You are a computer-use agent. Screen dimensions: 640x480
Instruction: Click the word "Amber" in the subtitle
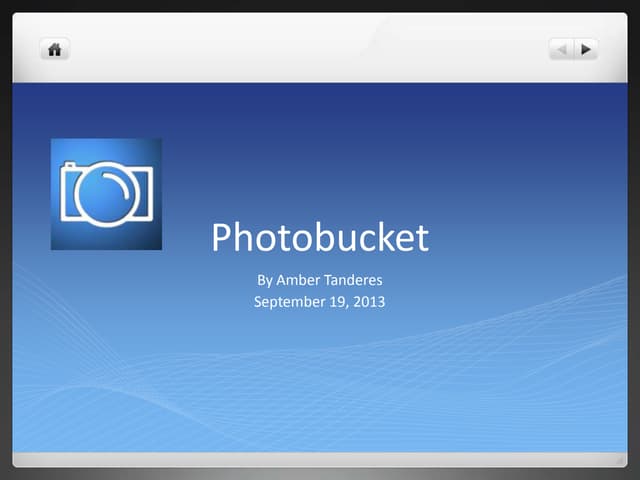[299, 280]
